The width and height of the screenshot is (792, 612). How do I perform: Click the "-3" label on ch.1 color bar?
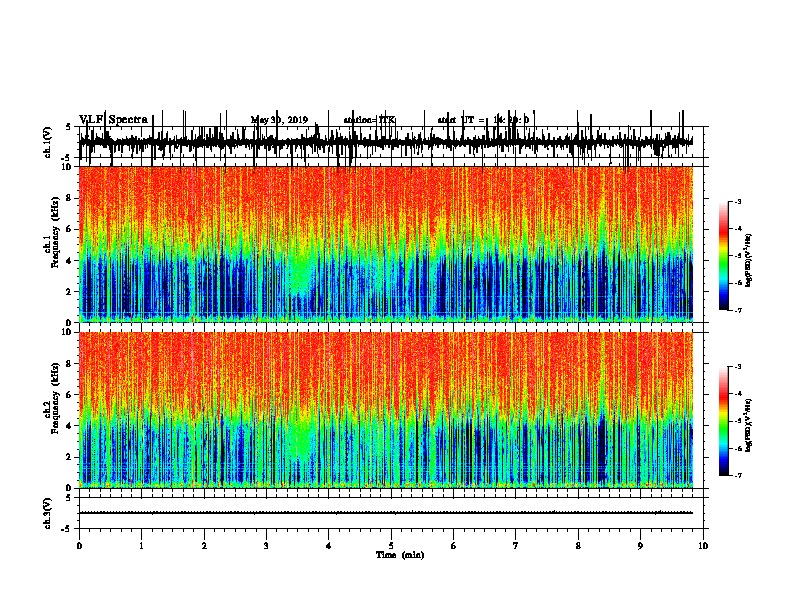click(737, 201)
